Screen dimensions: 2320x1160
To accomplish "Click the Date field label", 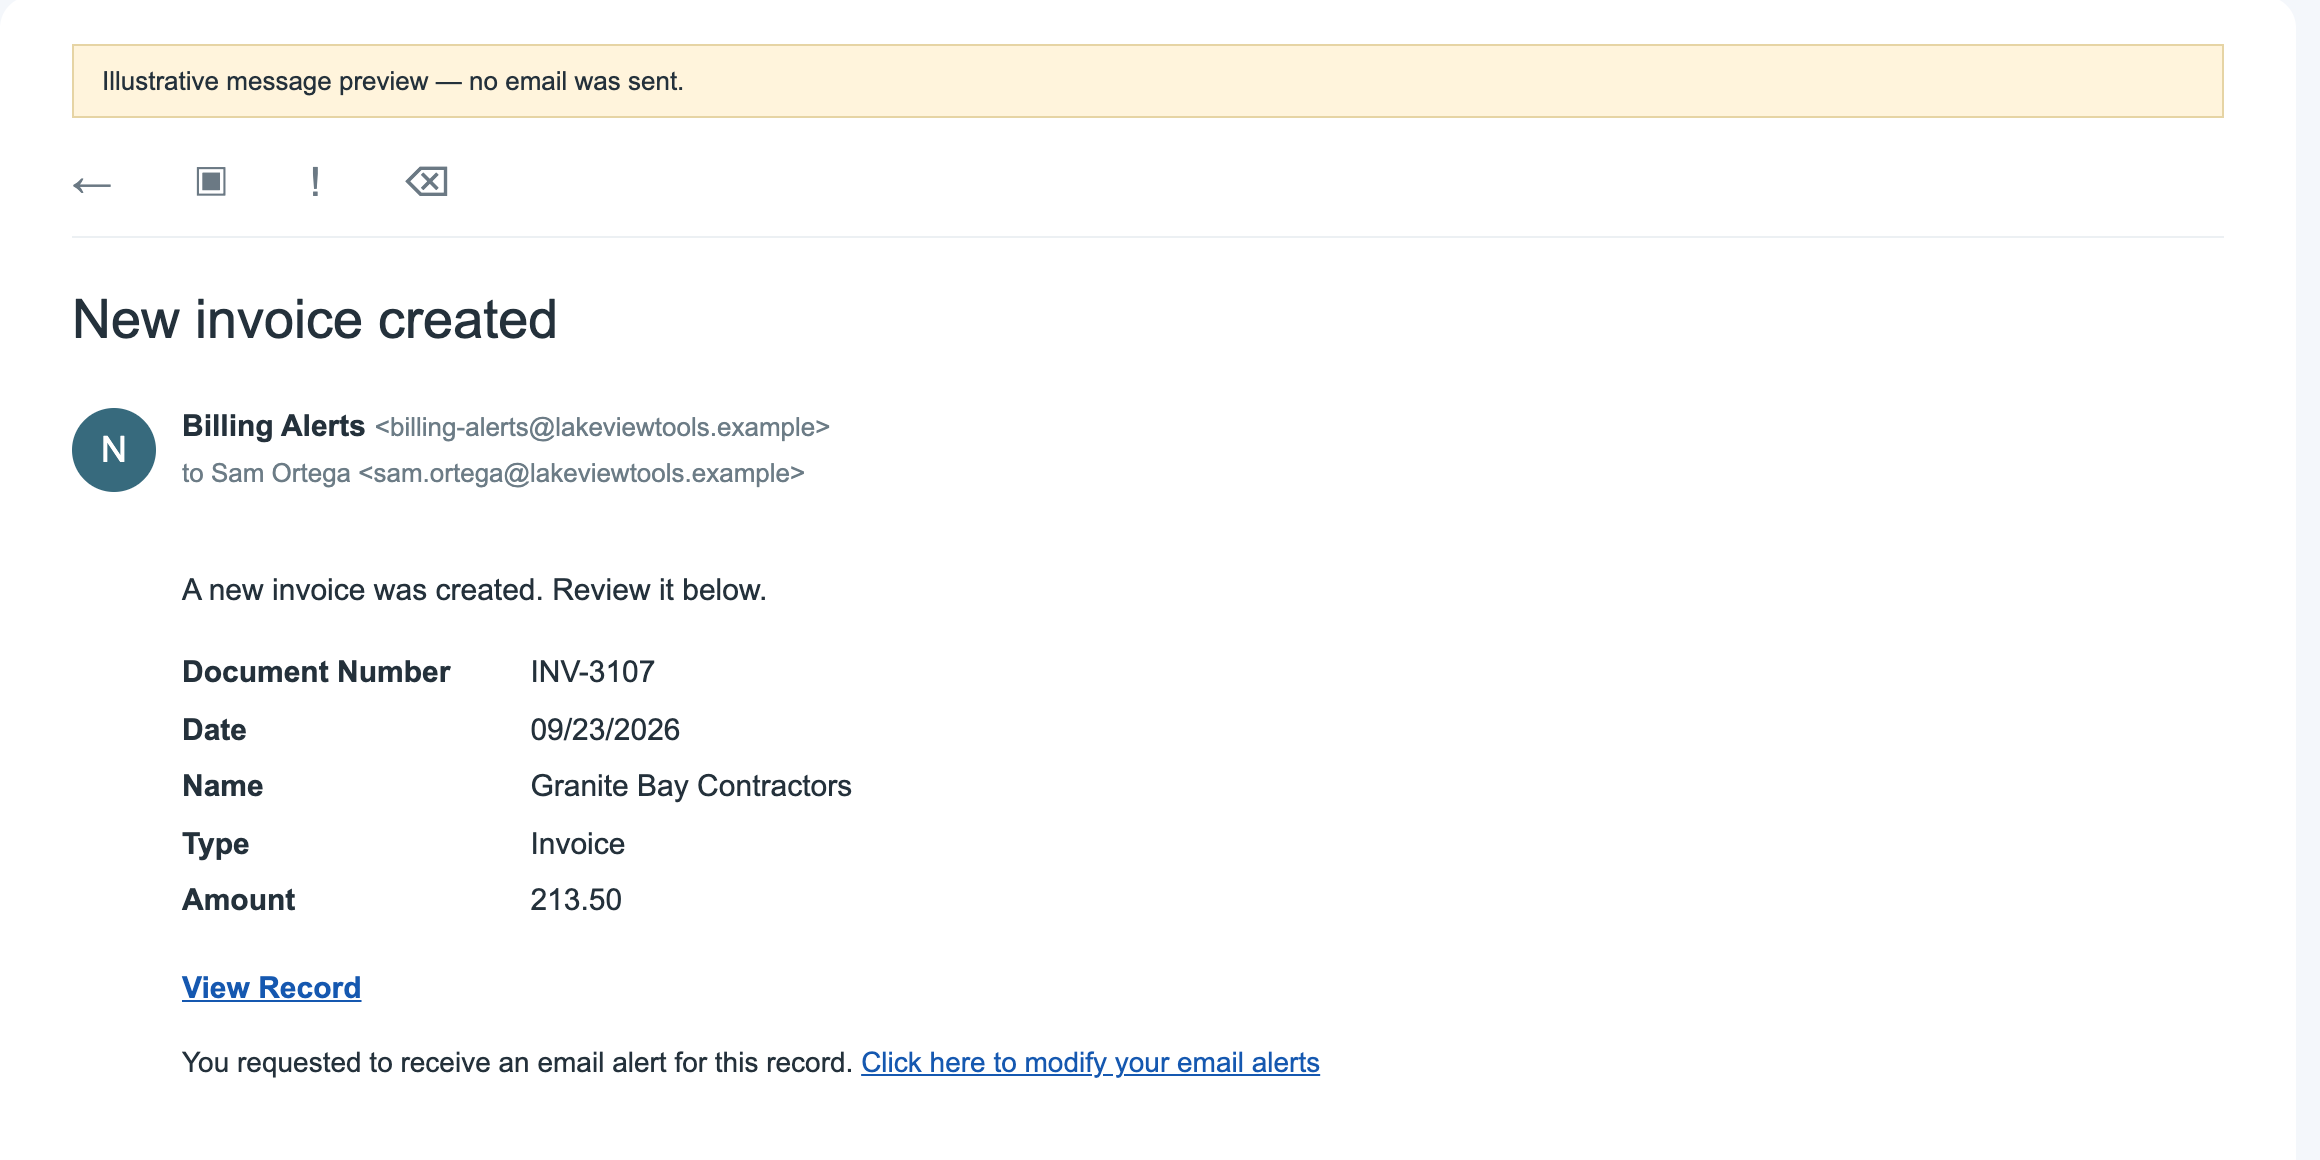I will tap(214, 730).
